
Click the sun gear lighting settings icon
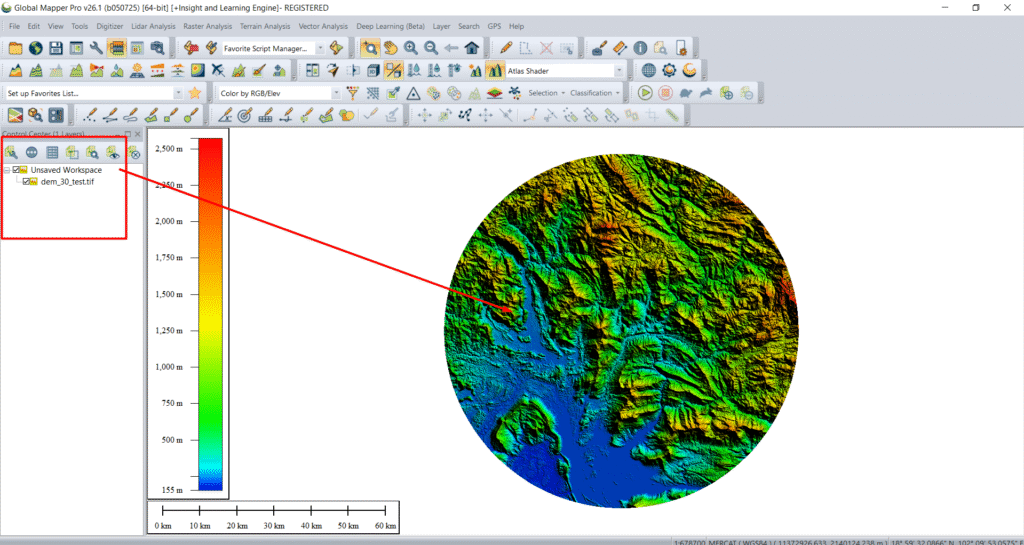pos(669,70)
